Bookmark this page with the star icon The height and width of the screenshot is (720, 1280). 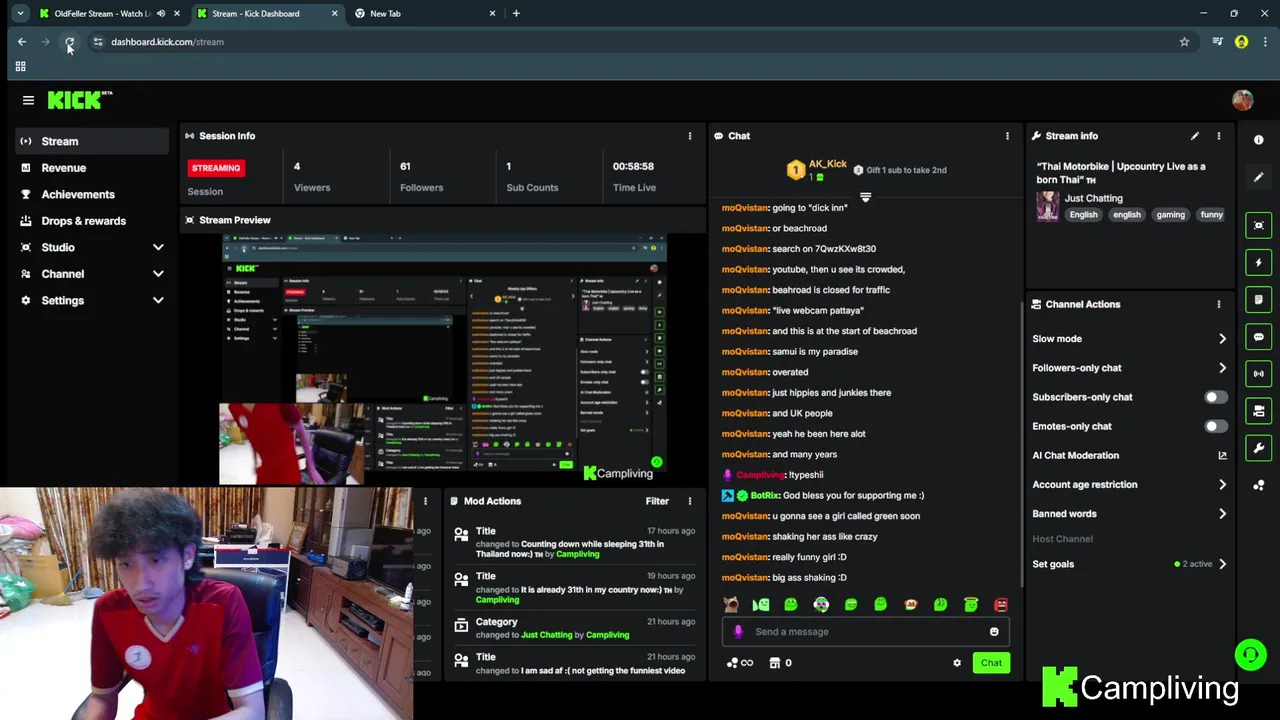click(x=1184, y=42)
